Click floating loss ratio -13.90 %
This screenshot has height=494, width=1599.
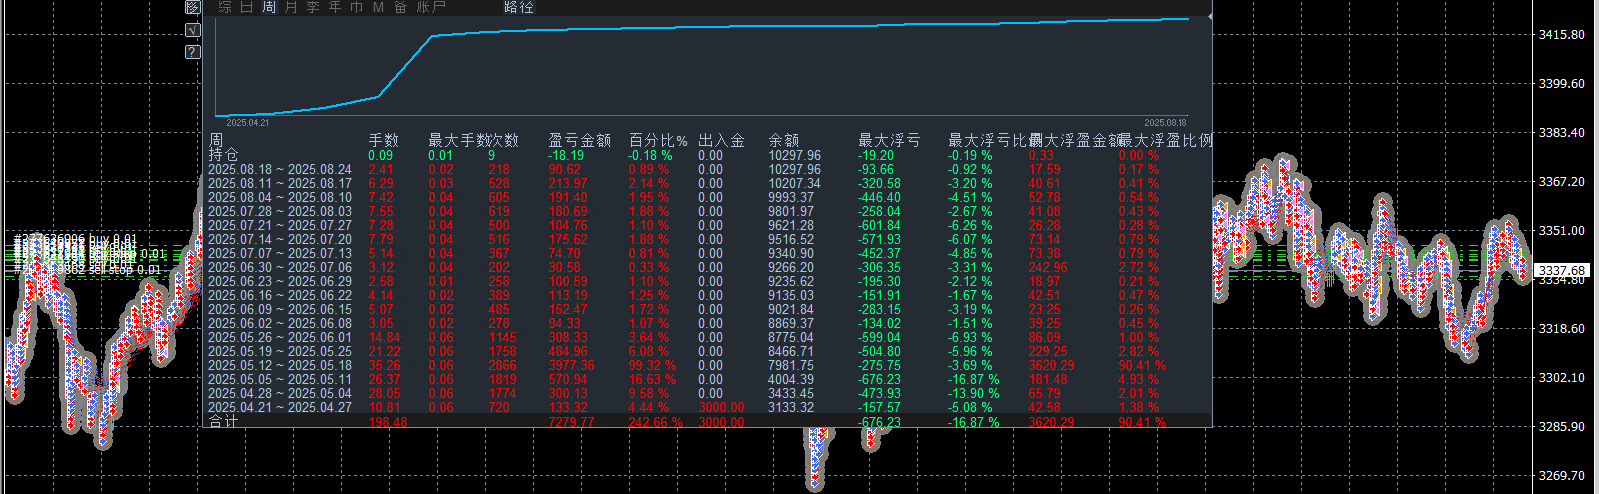973,393
